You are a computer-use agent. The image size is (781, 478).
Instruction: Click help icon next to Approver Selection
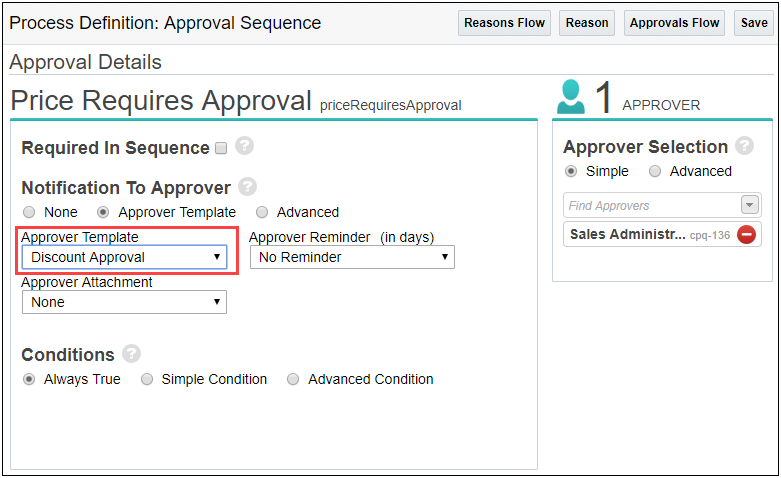[x=744, y=146]
